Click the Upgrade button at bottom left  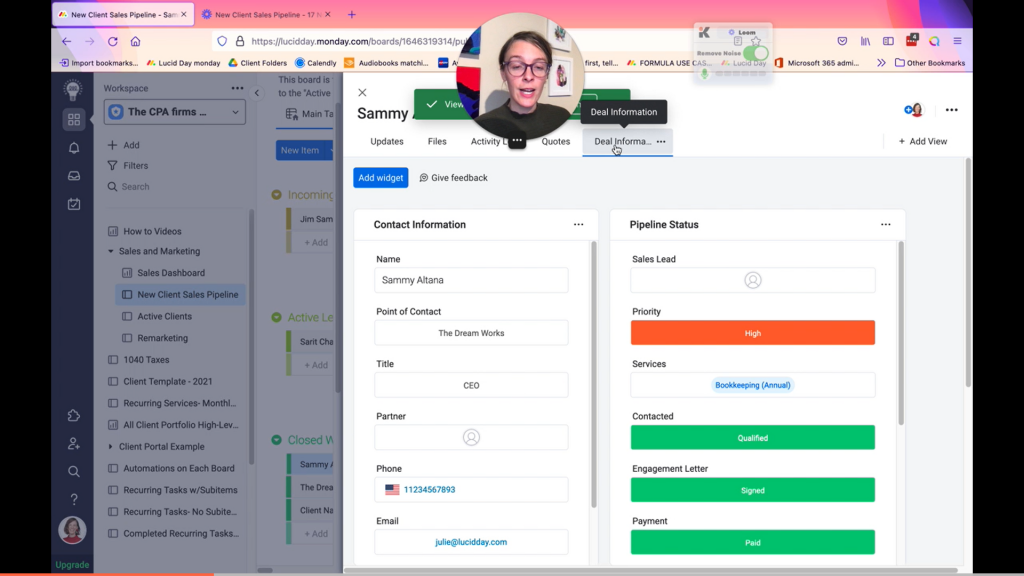72,565
